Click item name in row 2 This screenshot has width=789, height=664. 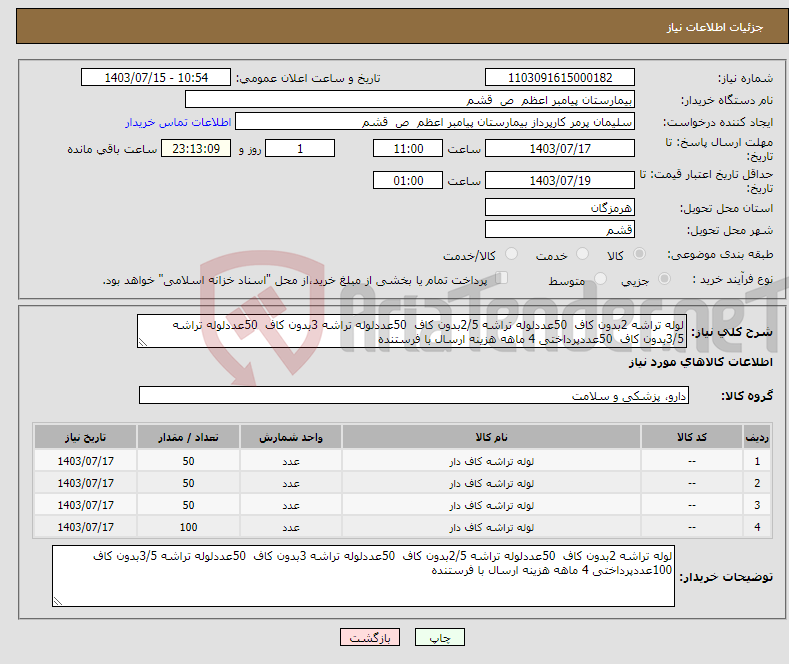click(x=491, y=483)
